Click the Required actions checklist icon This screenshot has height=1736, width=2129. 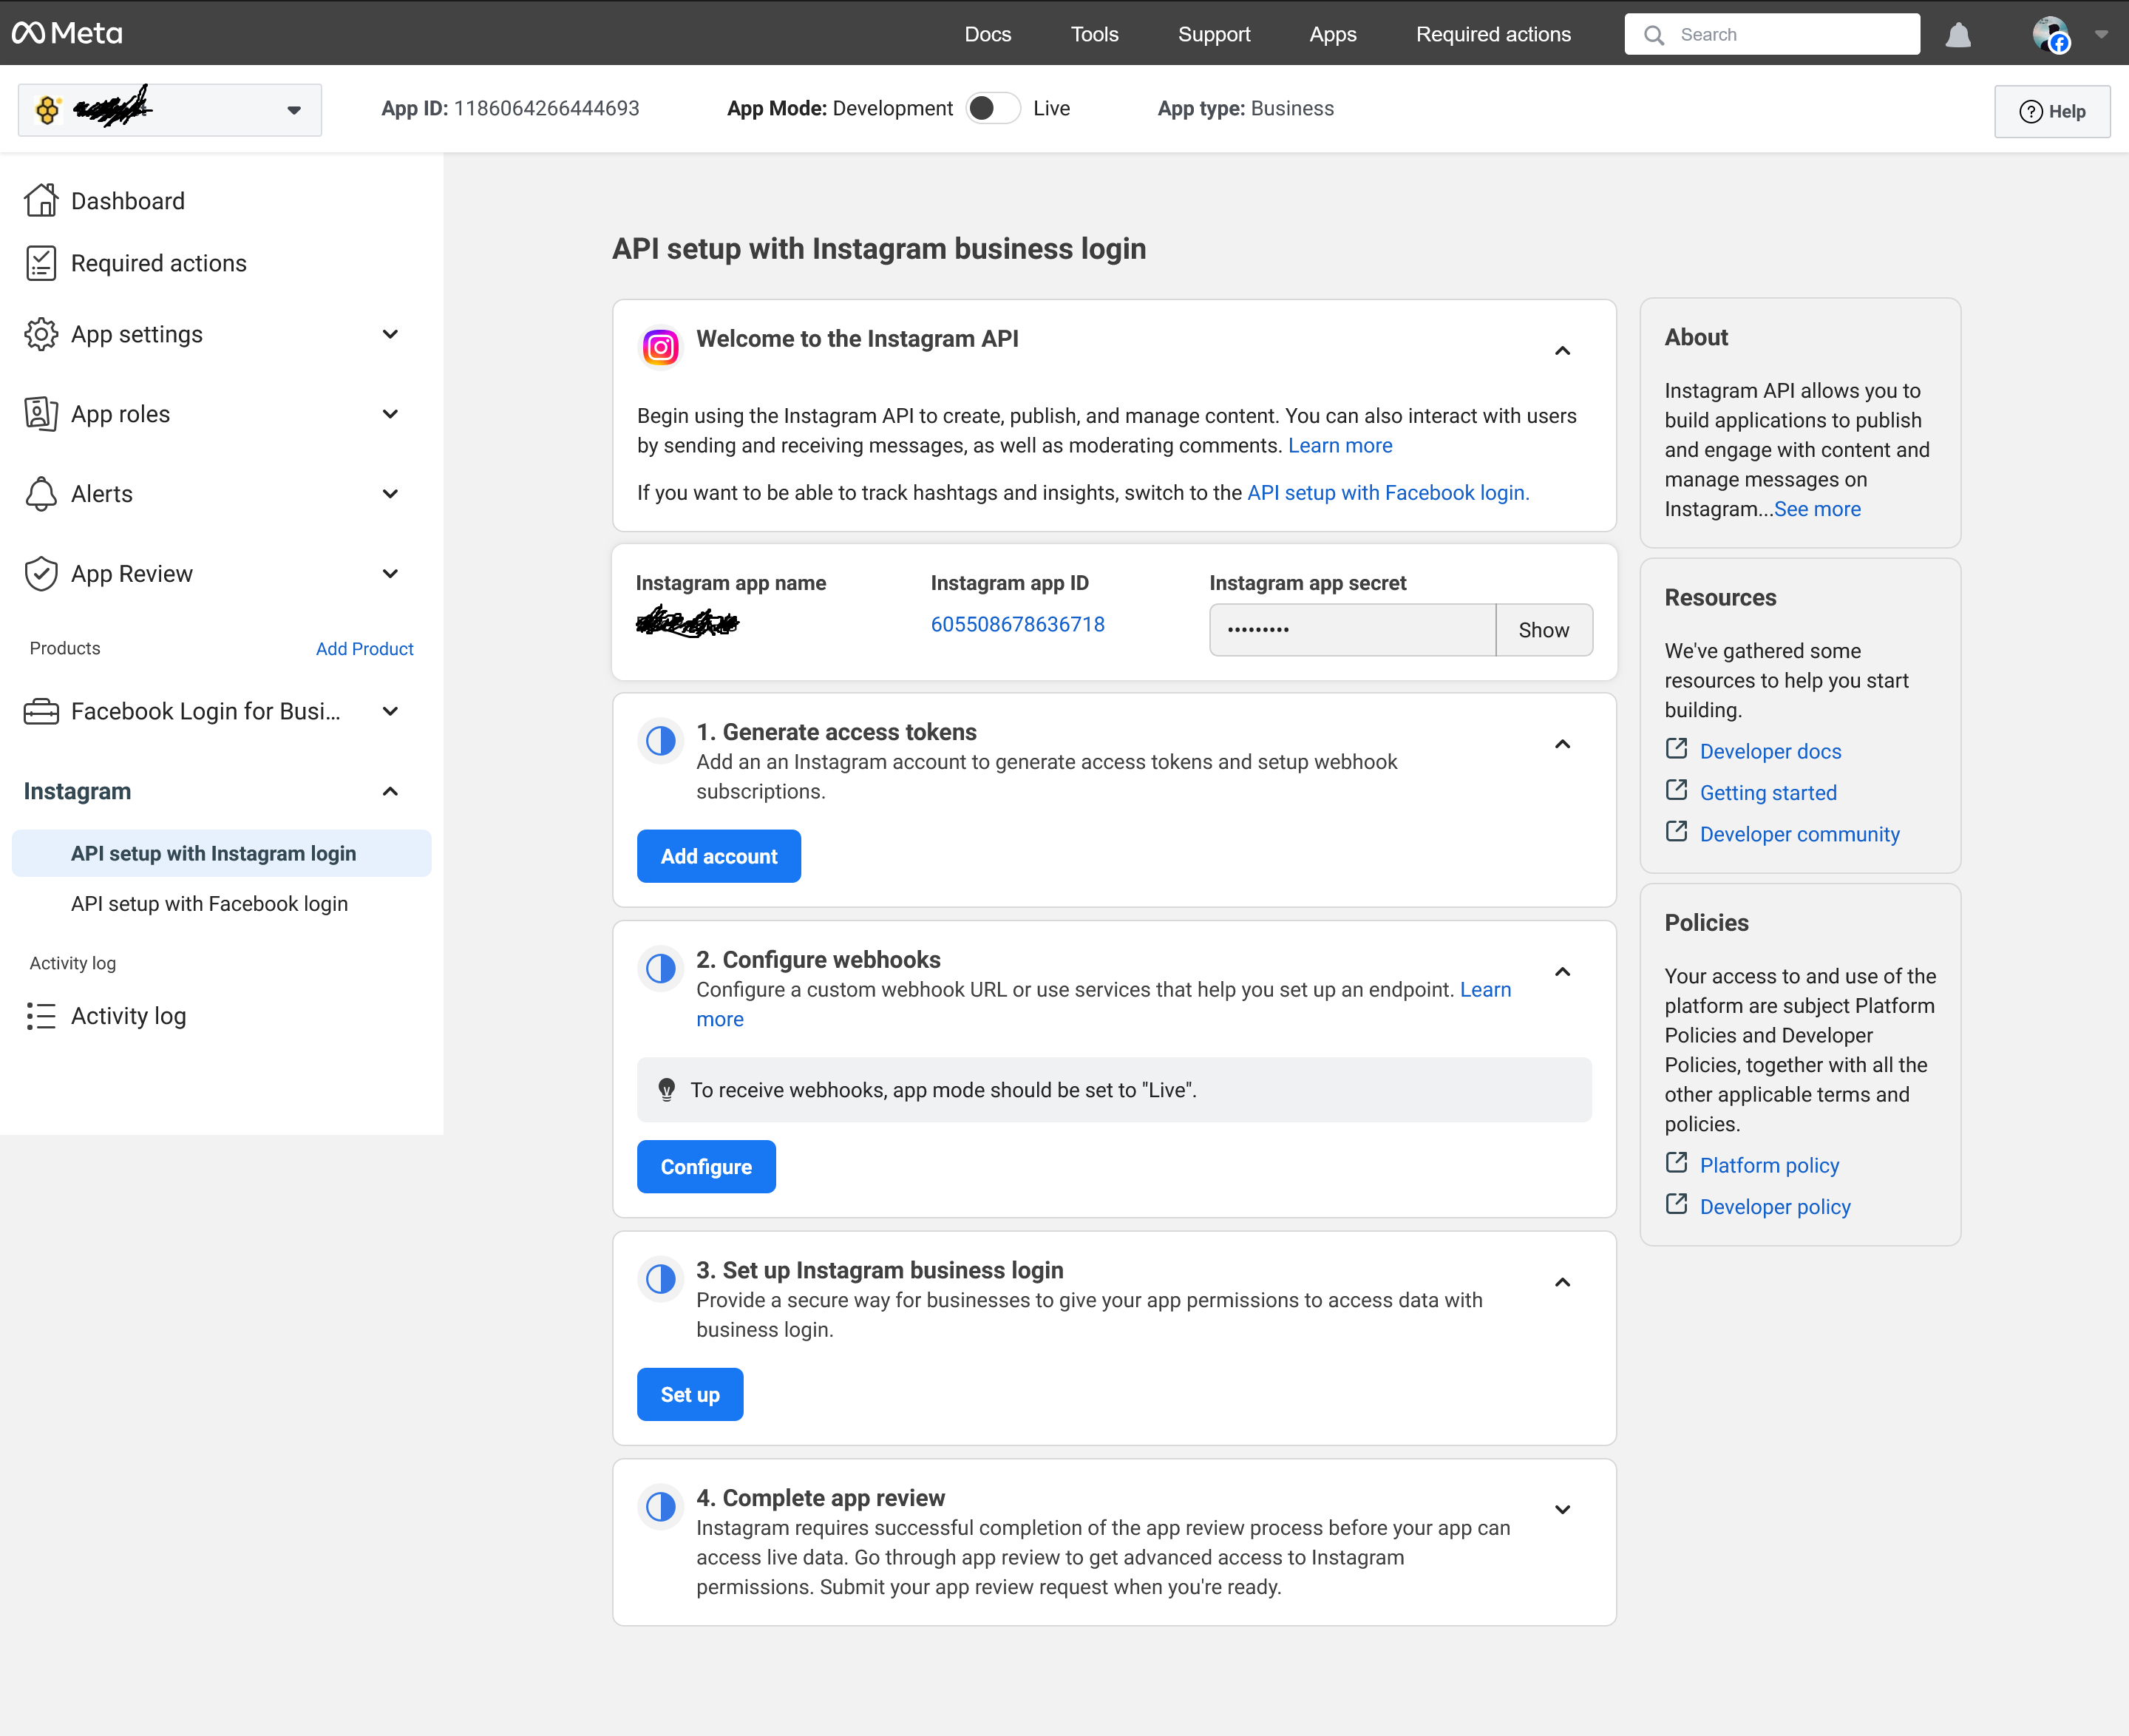41,263
